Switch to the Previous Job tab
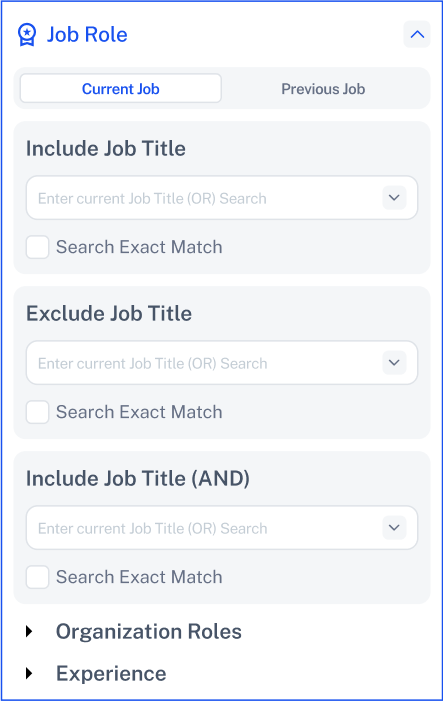 click(x=323, y=89)
